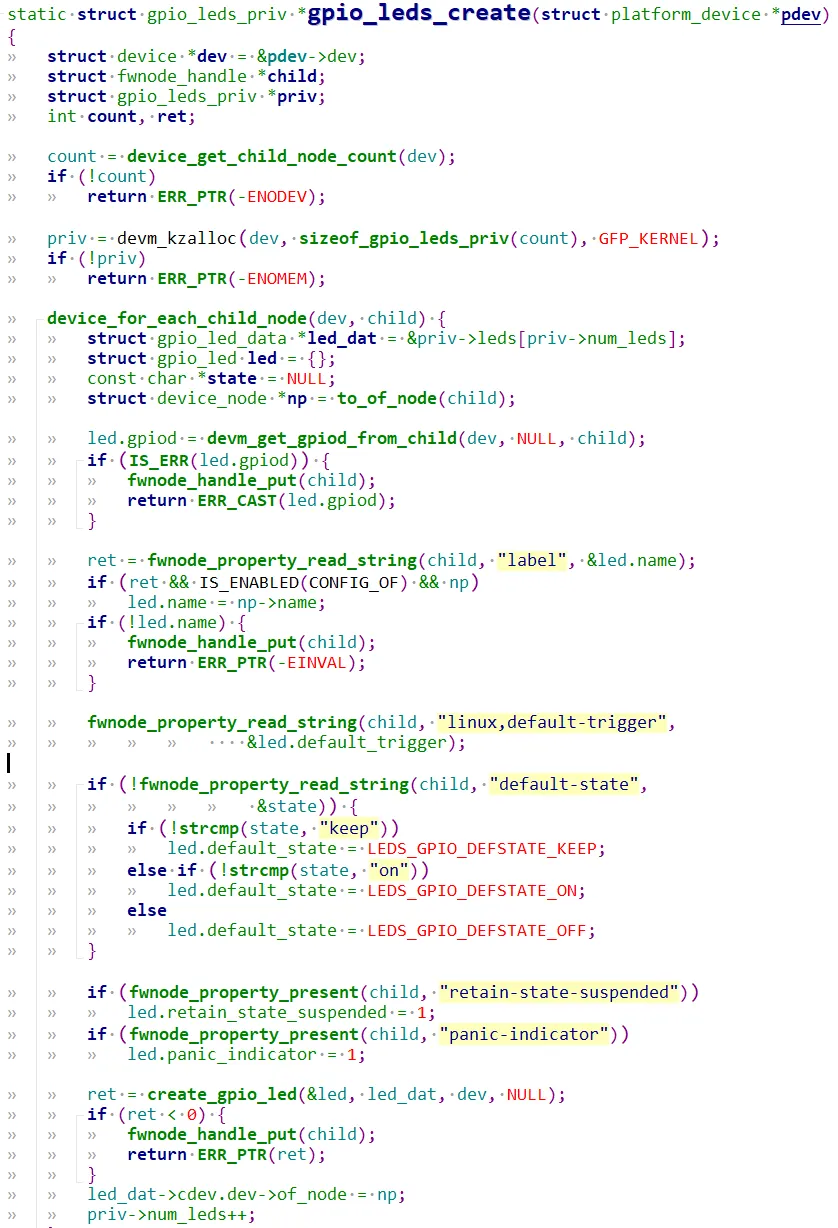
Task: Click the to_of_node call
Action: pos(387,398)
